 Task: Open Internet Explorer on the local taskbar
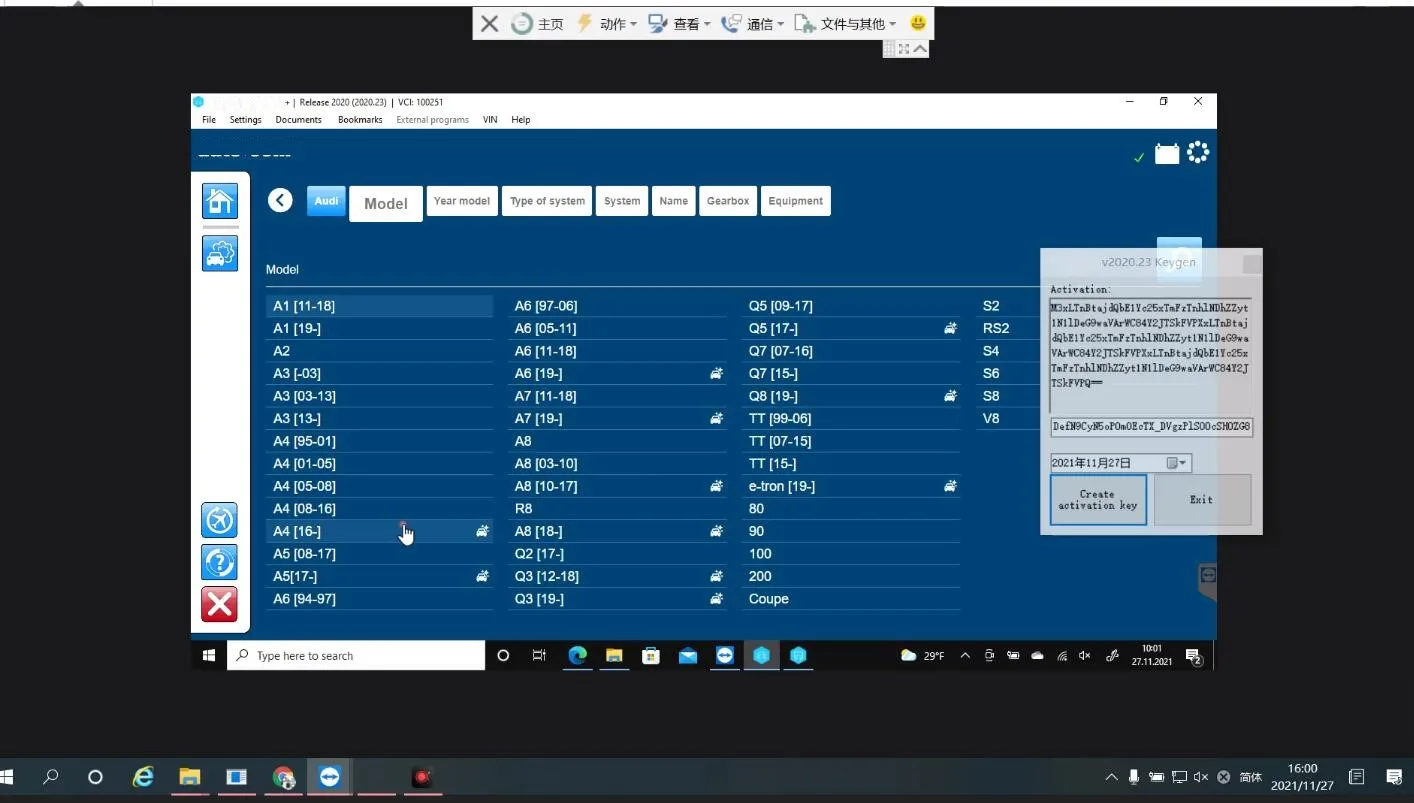point(143,777)
